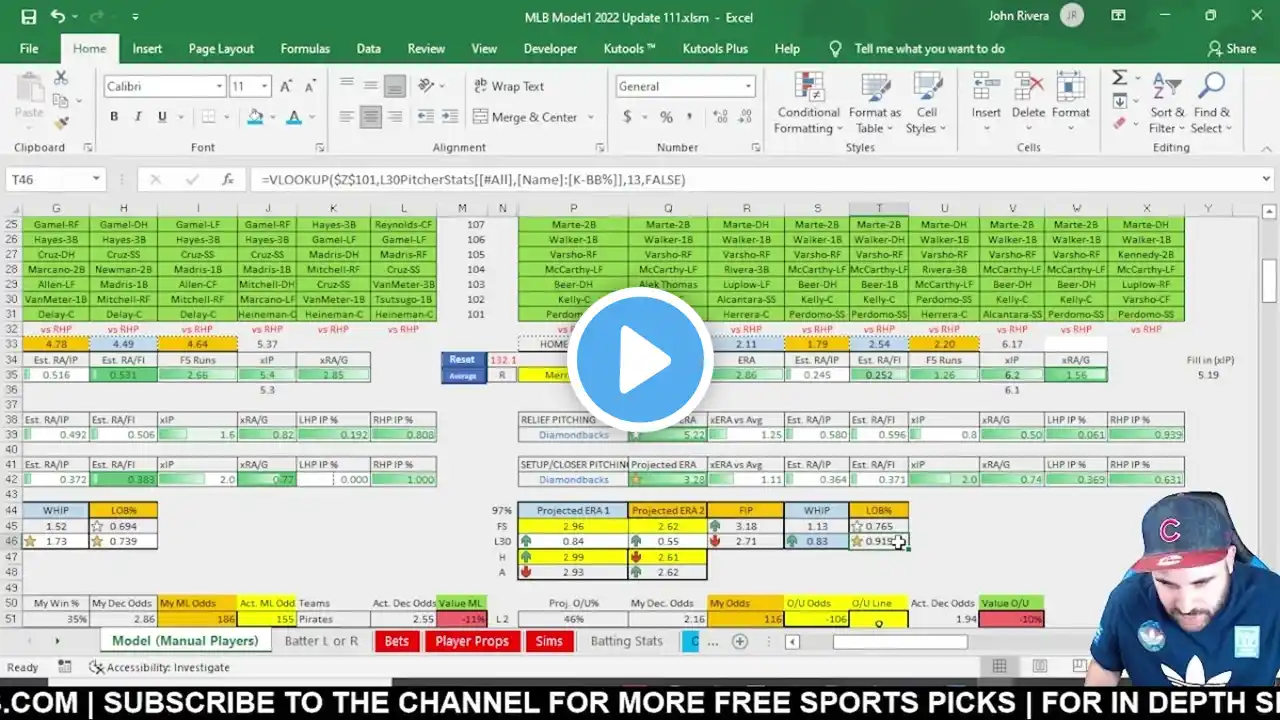Click the Clear eraser icon
This screenshot has width=1280, height=720.
click(1120, 123)
